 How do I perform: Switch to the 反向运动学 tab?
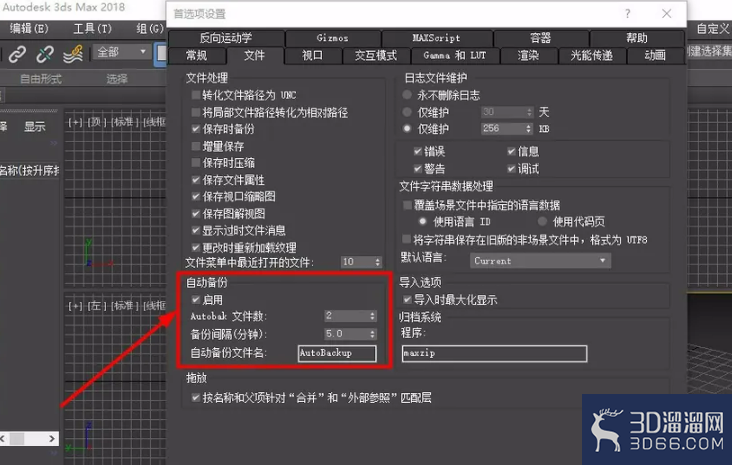pyautogui.click(x=226, y=38)
